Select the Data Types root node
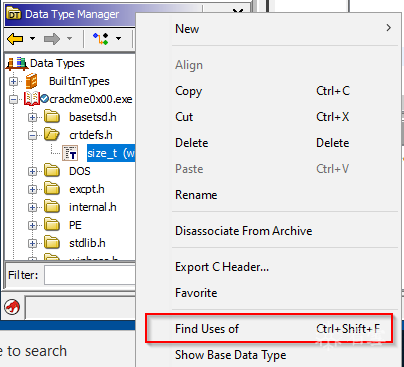Image resolution: width=404 pixels, height=367 pixels. pyautogui.click(x=57, y=63)
